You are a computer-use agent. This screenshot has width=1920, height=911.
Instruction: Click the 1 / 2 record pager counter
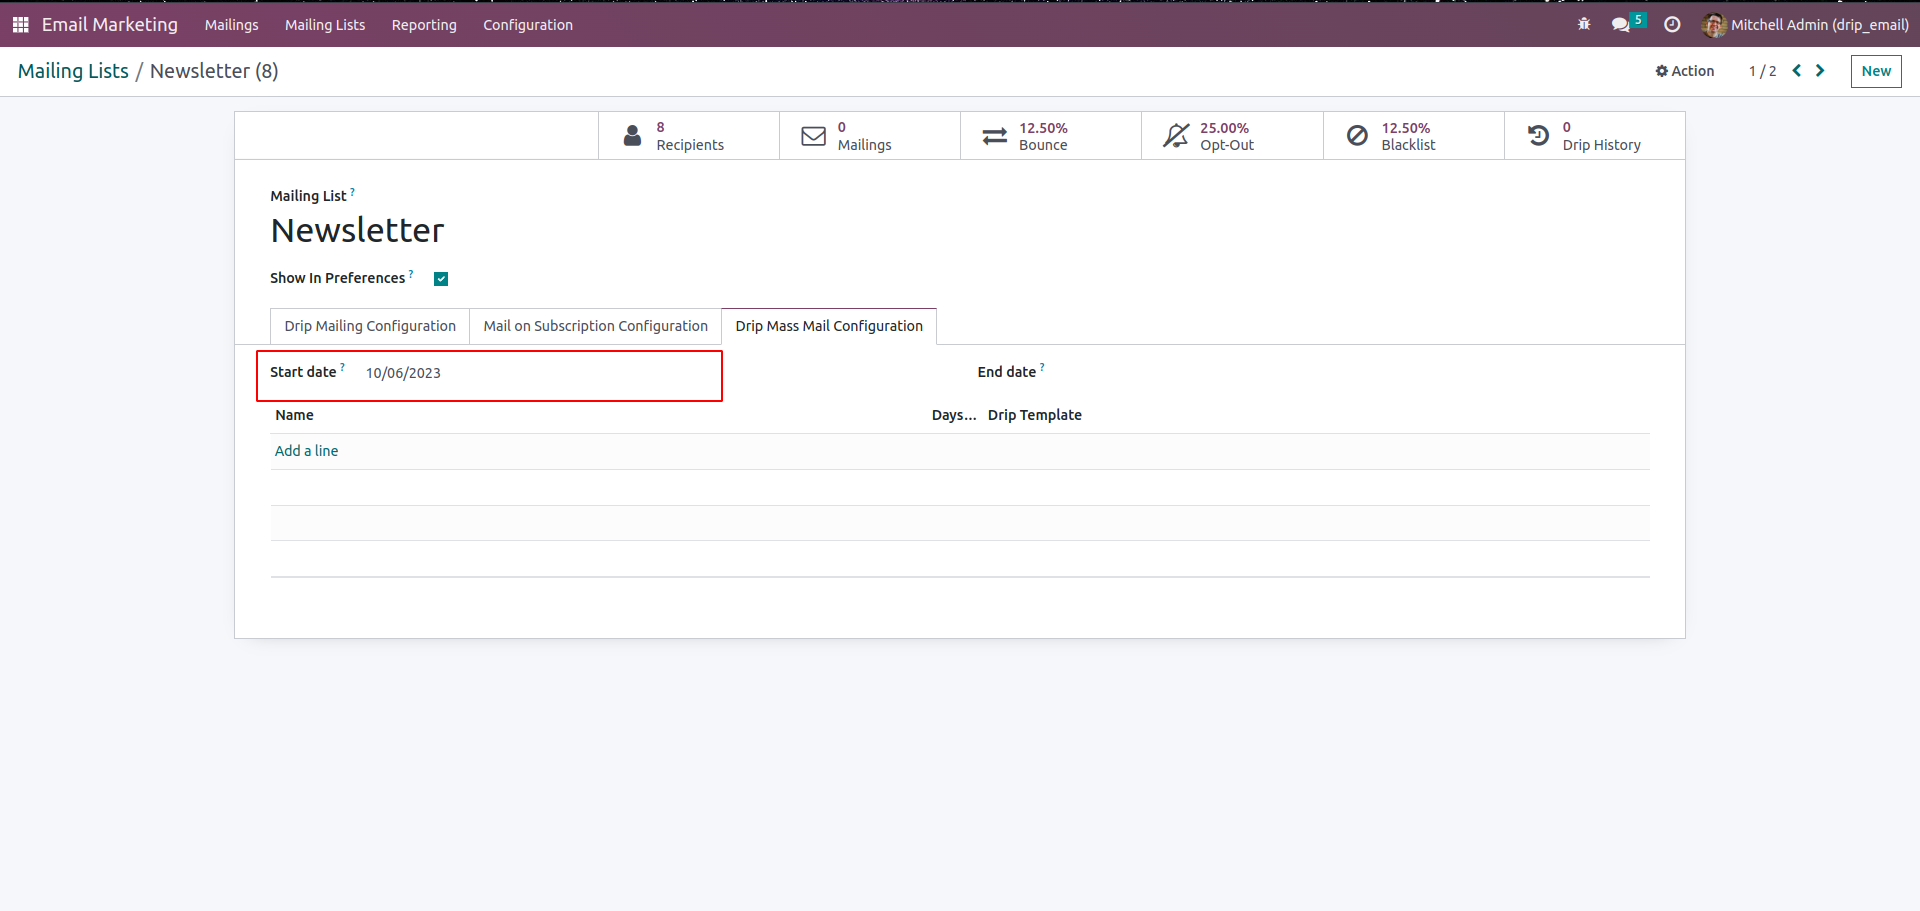(1762, 71)
